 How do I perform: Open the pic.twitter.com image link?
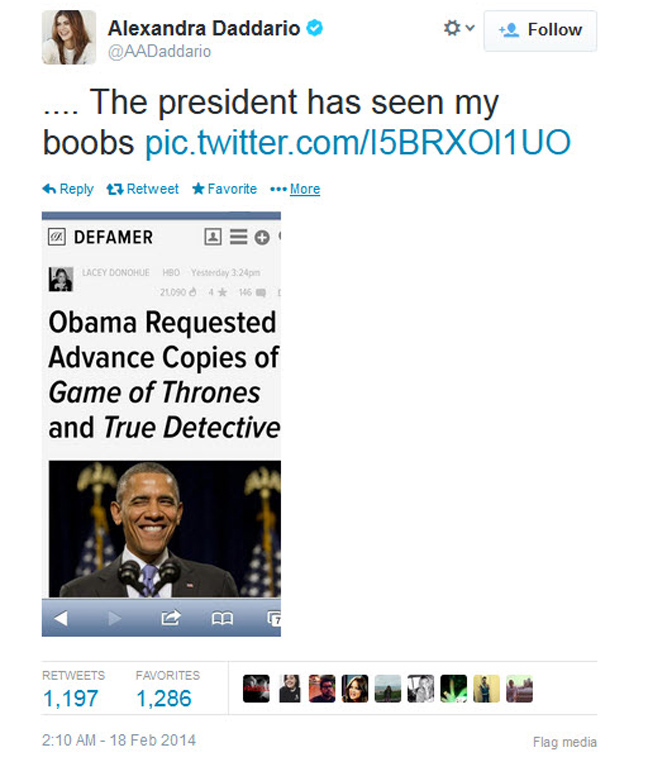pos(358,143)
